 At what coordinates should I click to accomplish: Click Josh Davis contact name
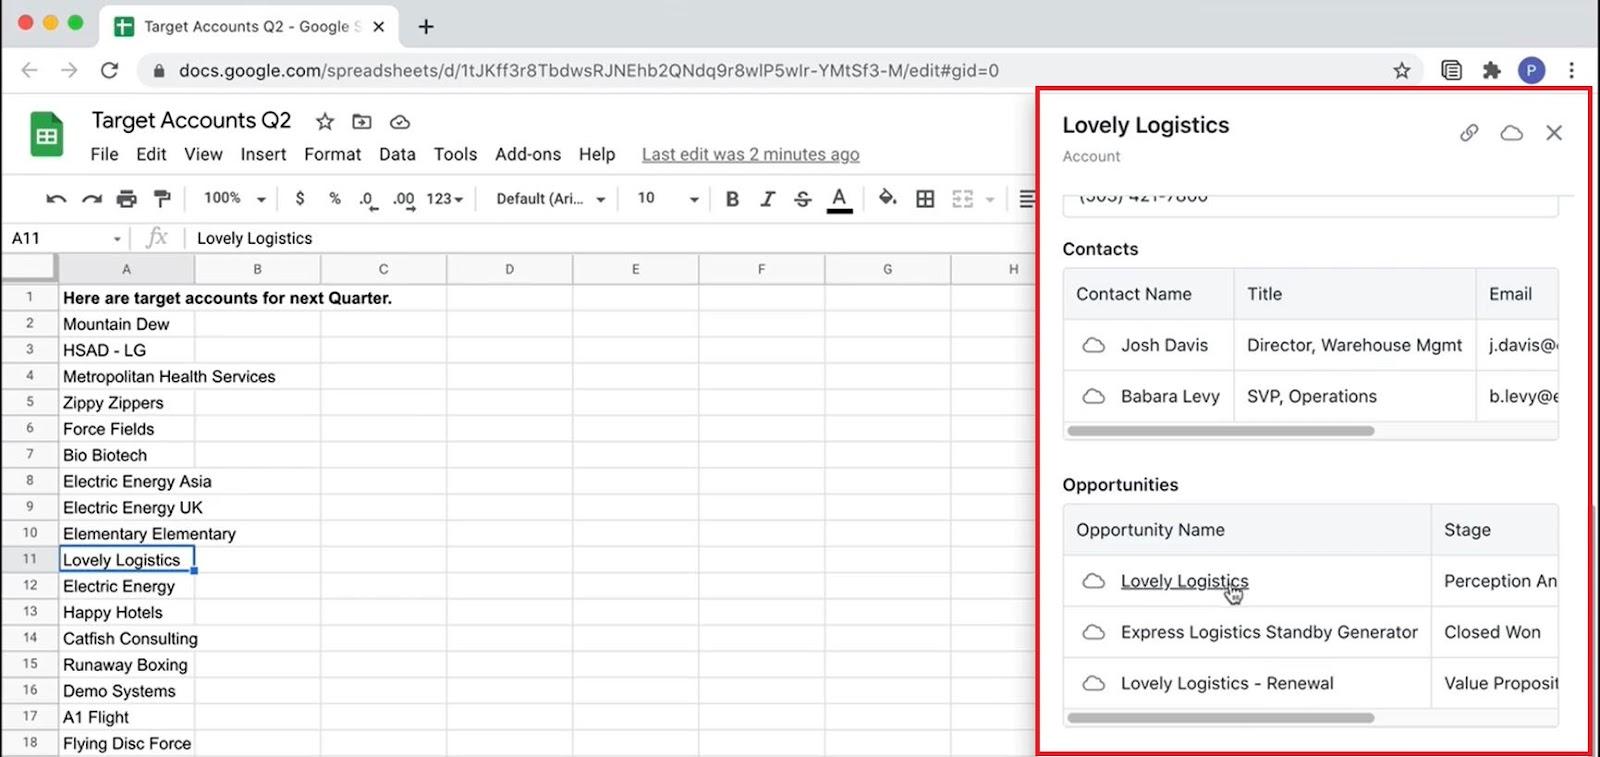click(1164, 345)
